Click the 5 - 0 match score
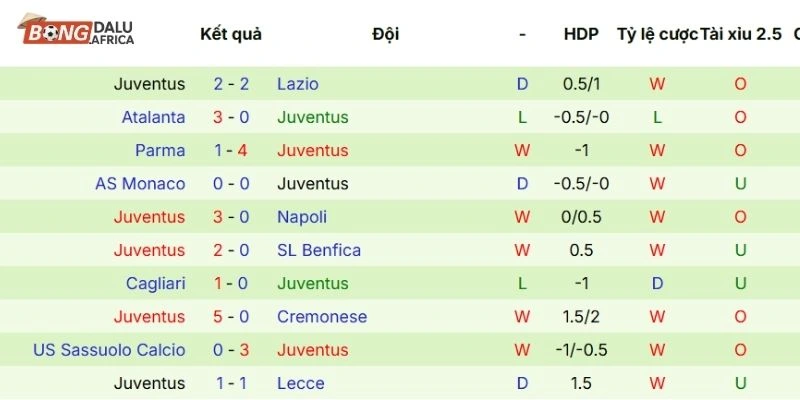Screen dimensions: 800x400 click(231, 317)
